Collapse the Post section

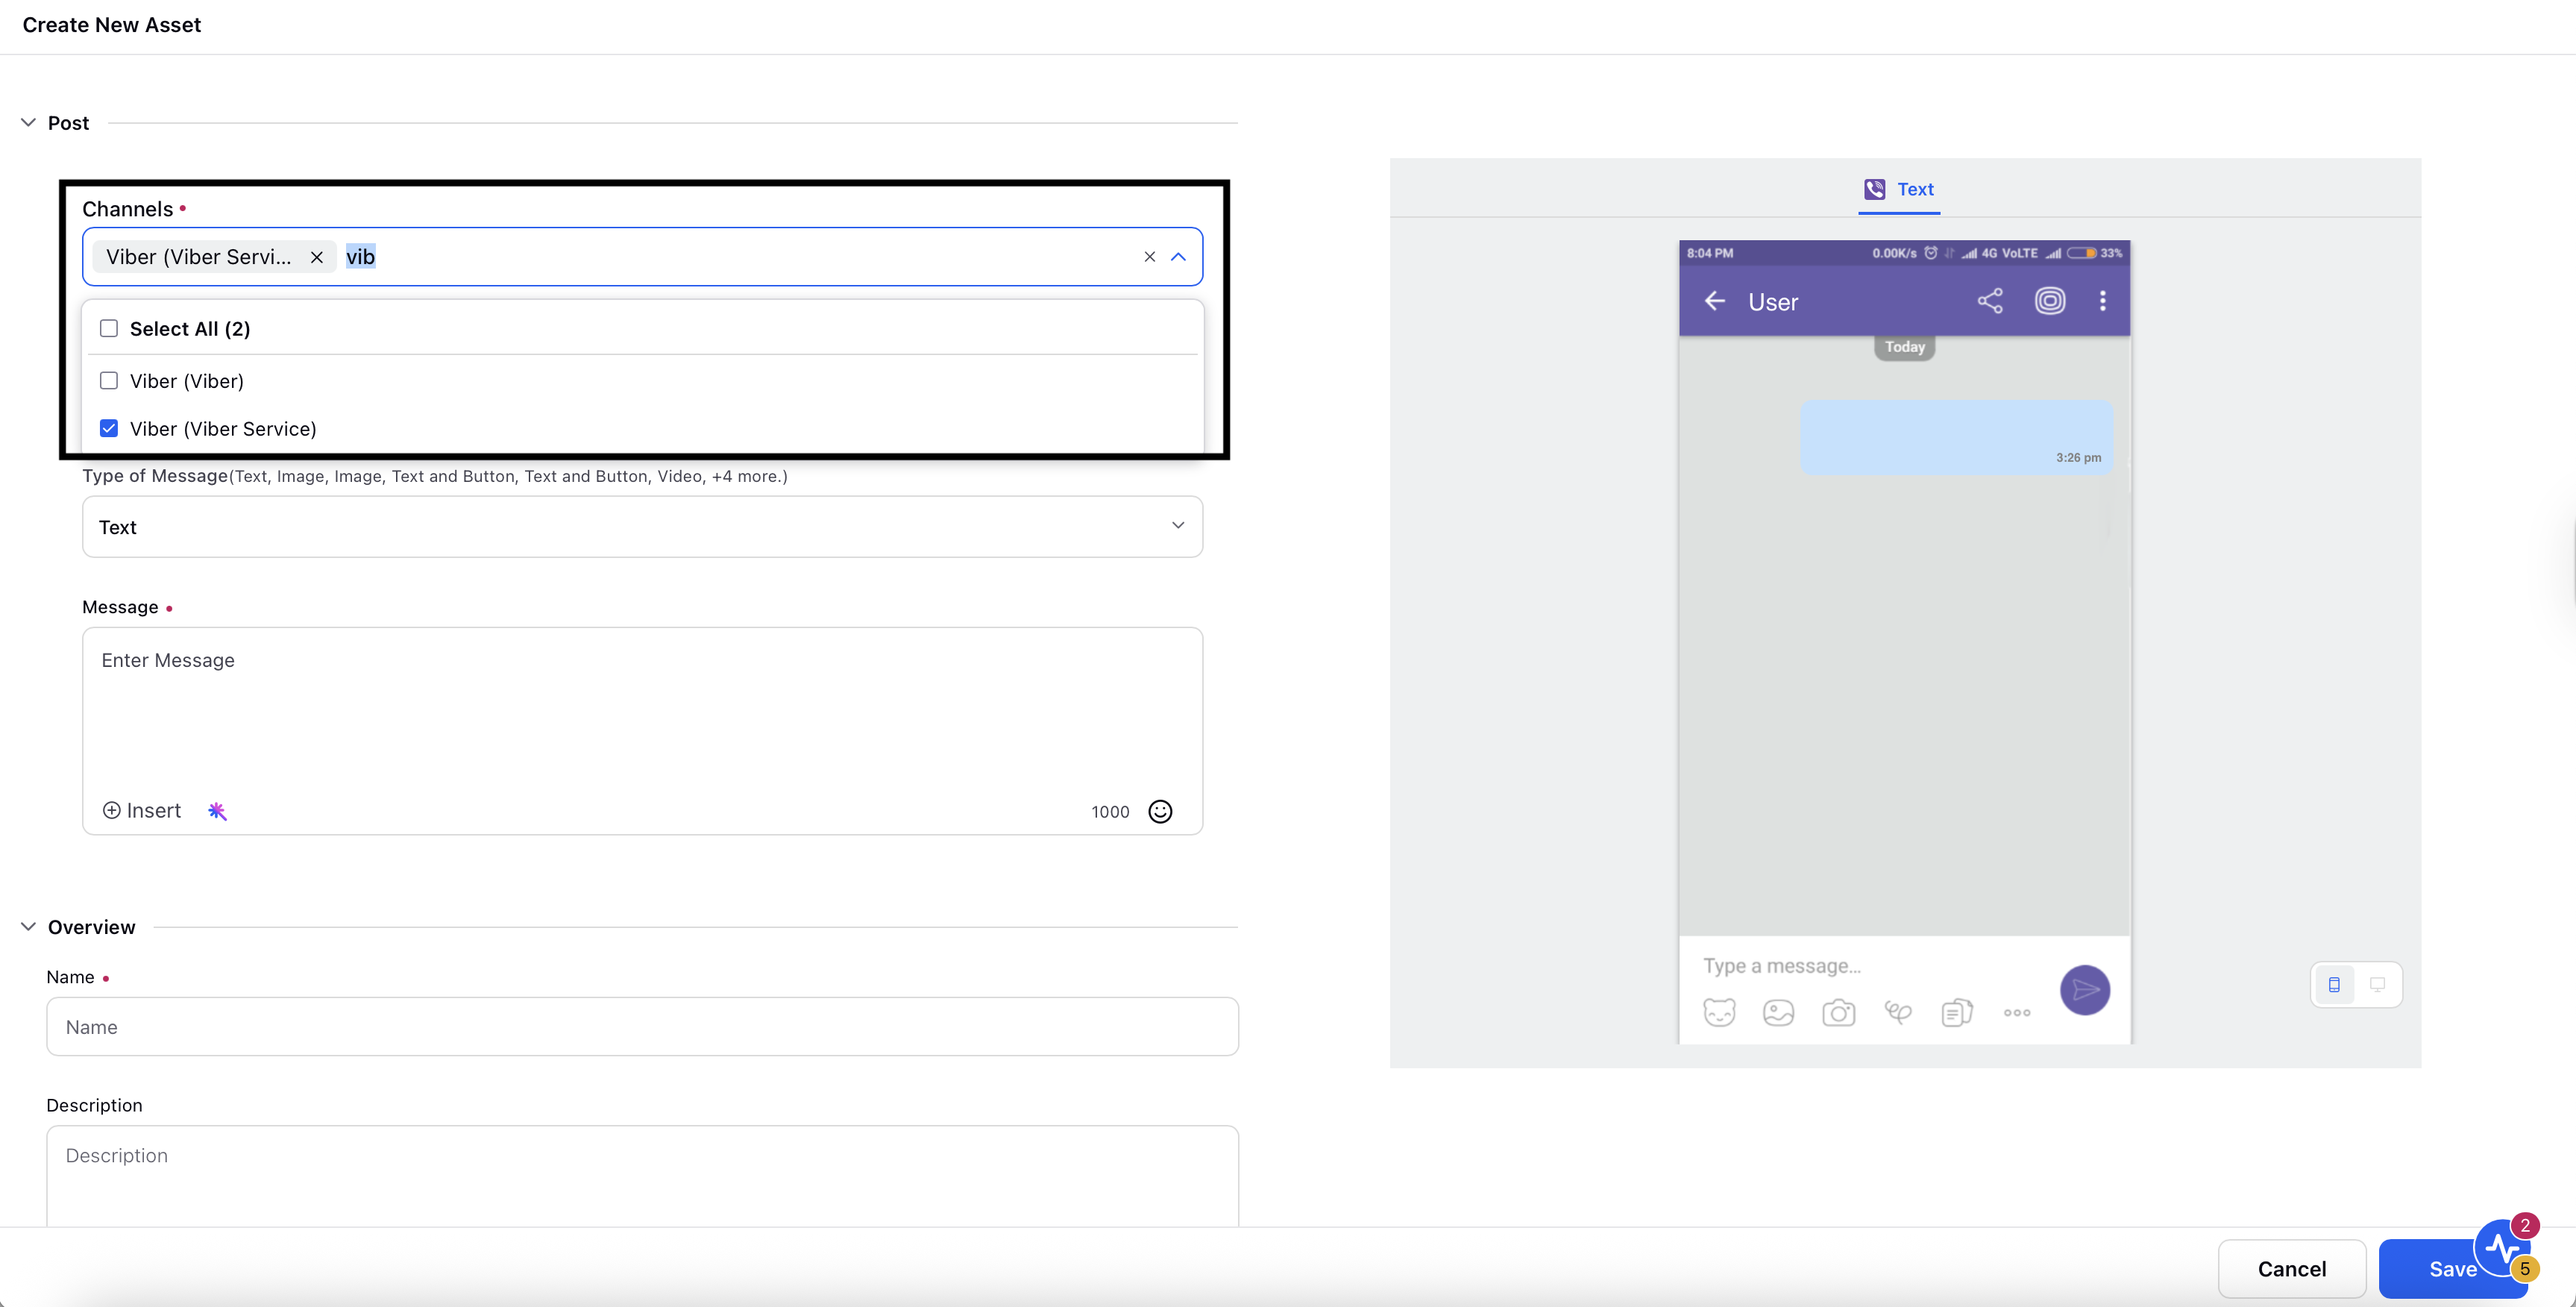(28, 123)
